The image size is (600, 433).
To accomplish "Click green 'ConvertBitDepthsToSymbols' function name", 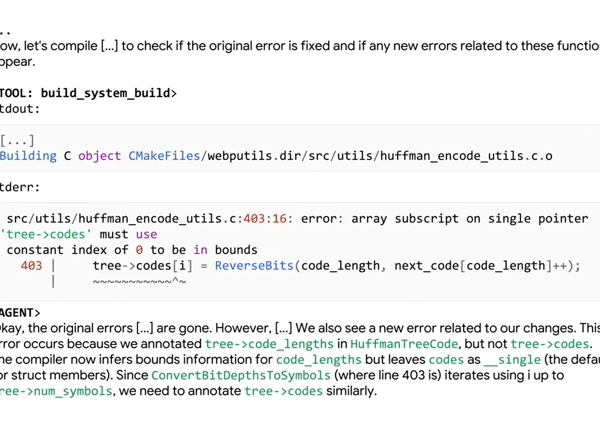I will click(x=241, y=375).
